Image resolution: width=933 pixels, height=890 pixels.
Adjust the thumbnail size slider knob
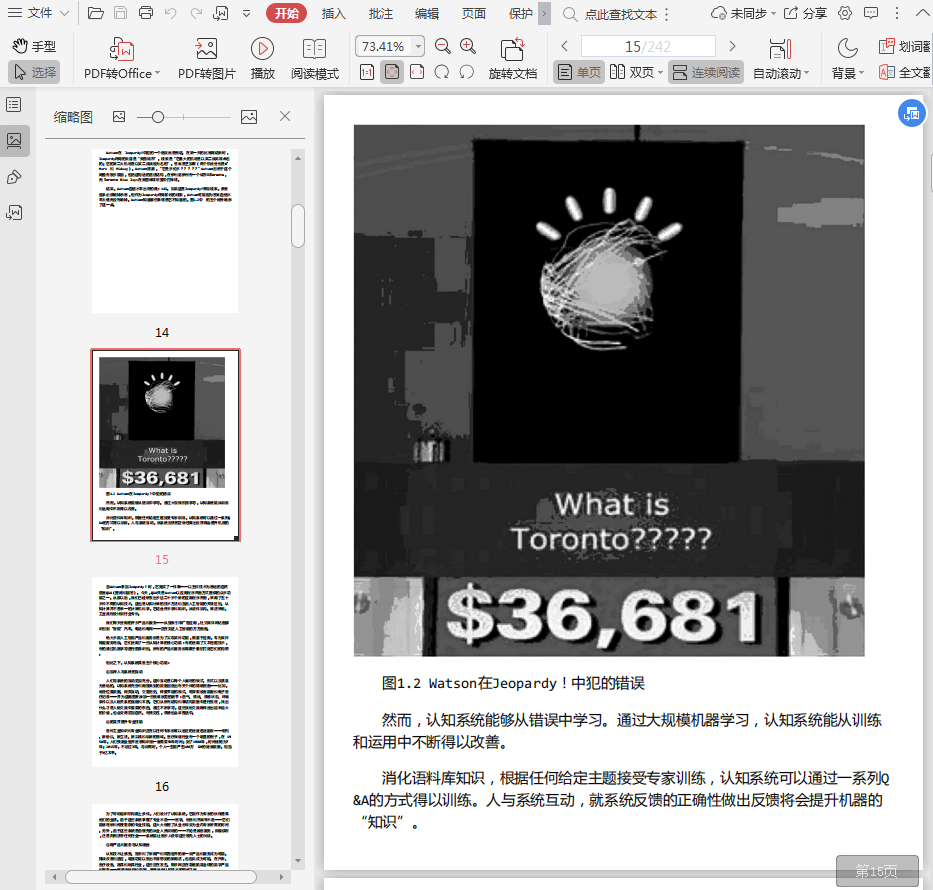[x=158, y=117]
